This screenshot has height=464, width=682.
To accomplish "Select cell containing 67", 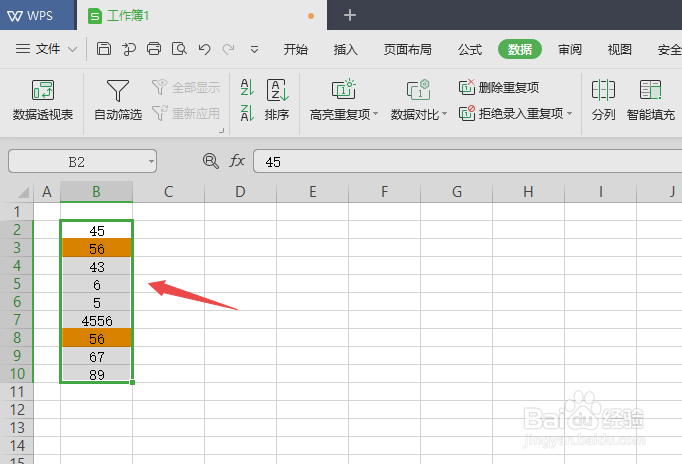I will [97, 356].
